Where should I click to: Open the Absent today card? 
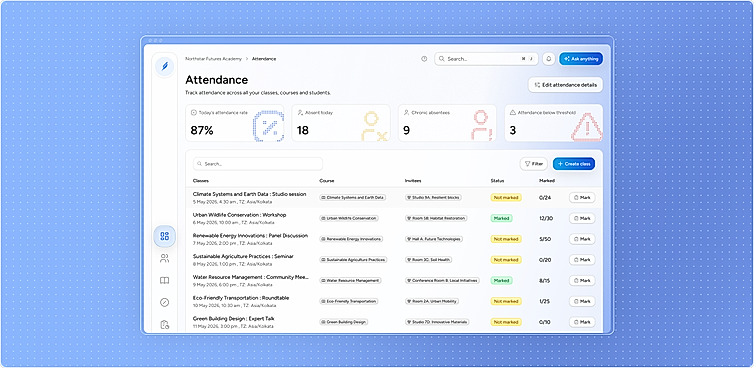coord(341,123)
